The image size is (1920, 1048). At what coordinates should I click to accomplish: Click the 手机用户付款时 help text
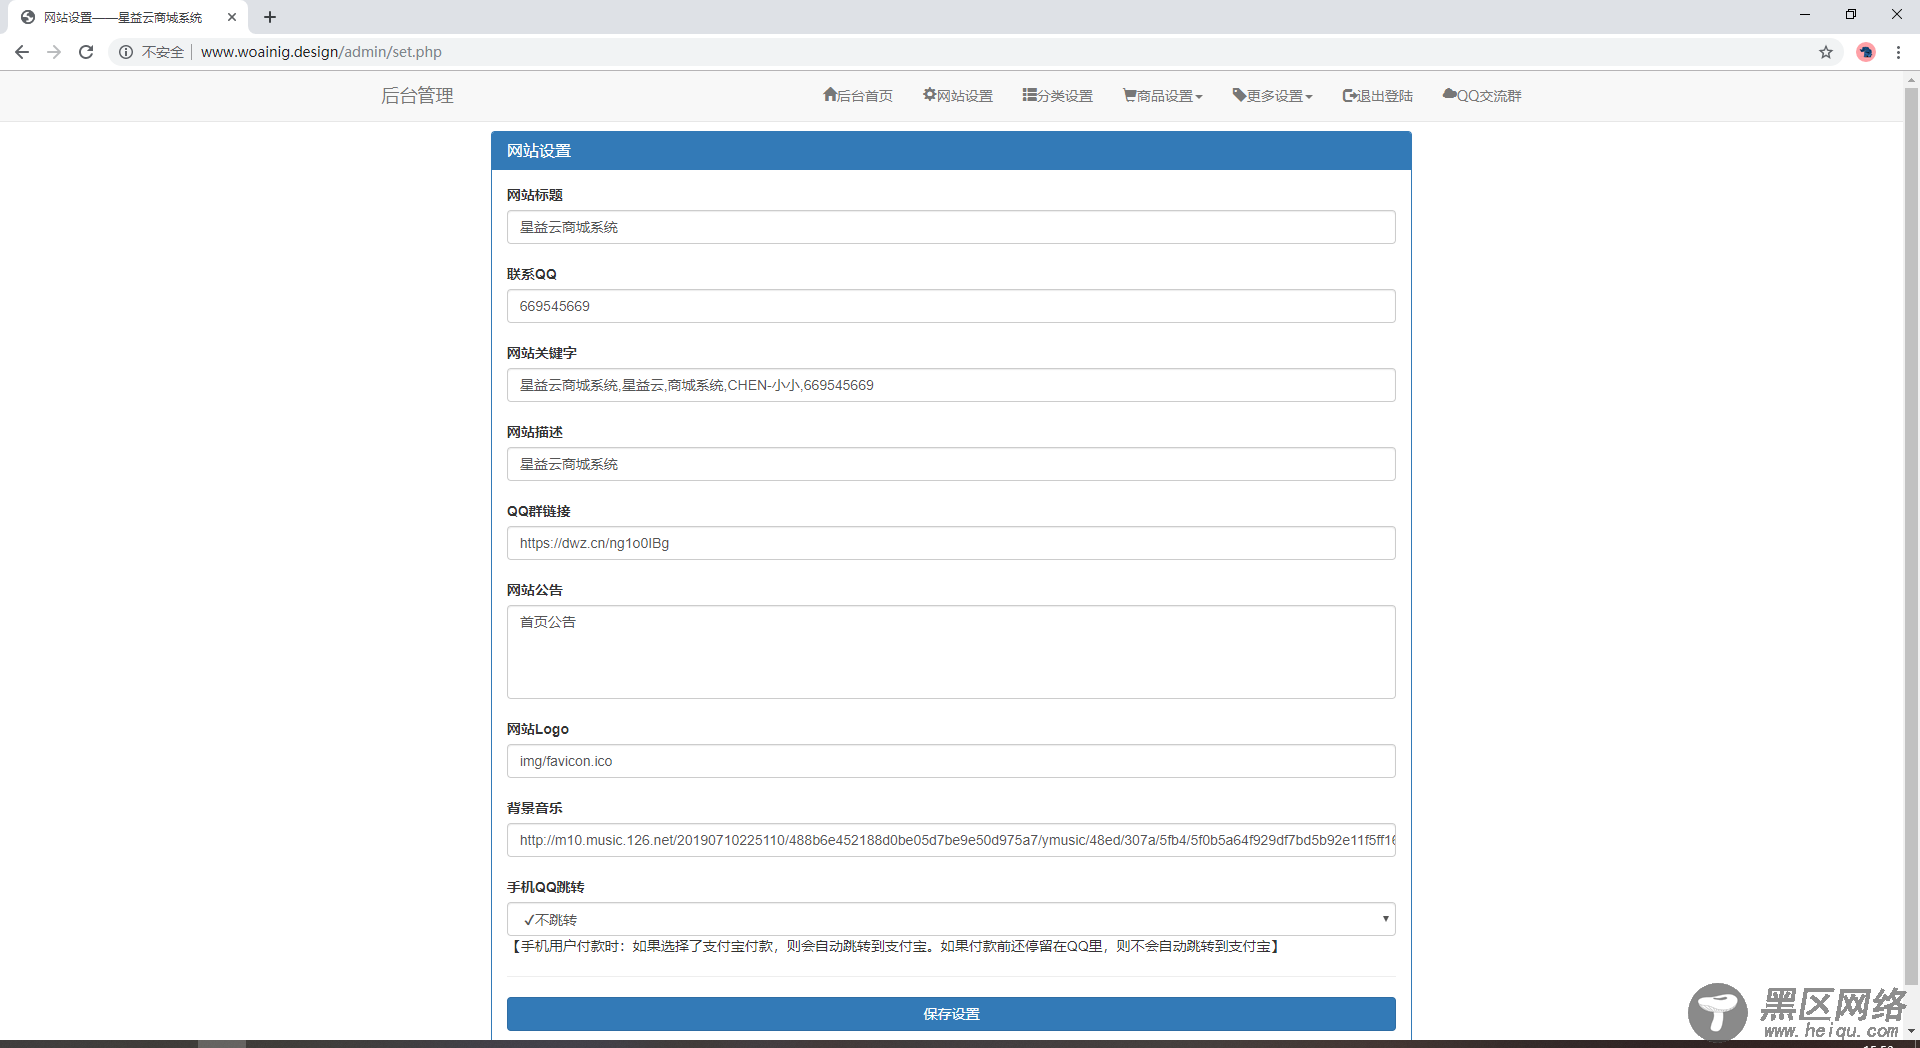click(x=895, y=946)
